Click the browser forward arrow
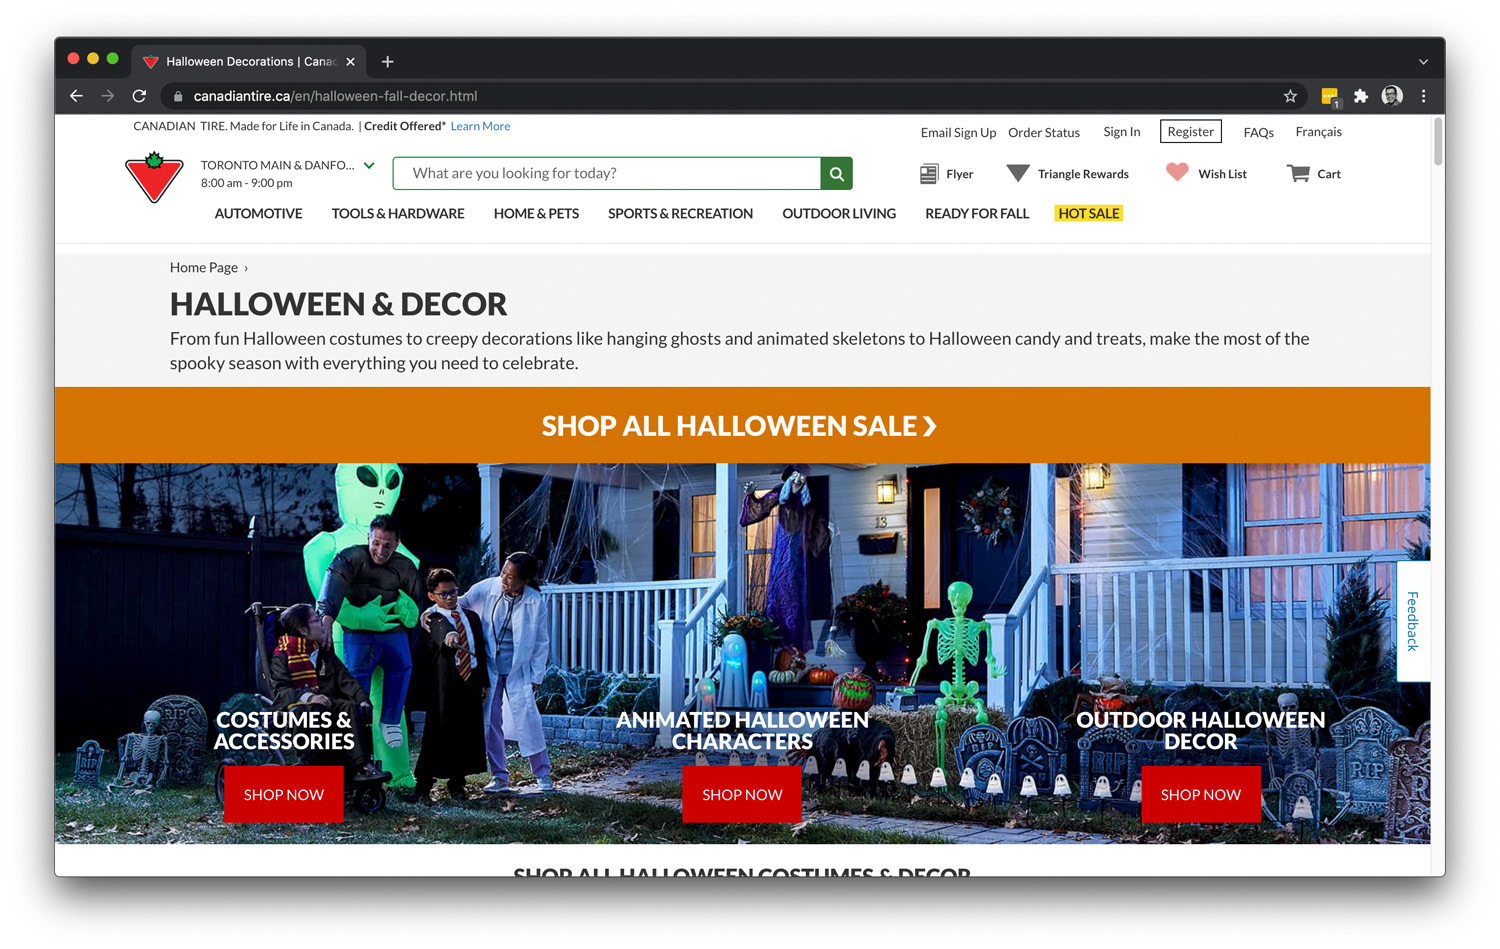 tap(108, 96)
